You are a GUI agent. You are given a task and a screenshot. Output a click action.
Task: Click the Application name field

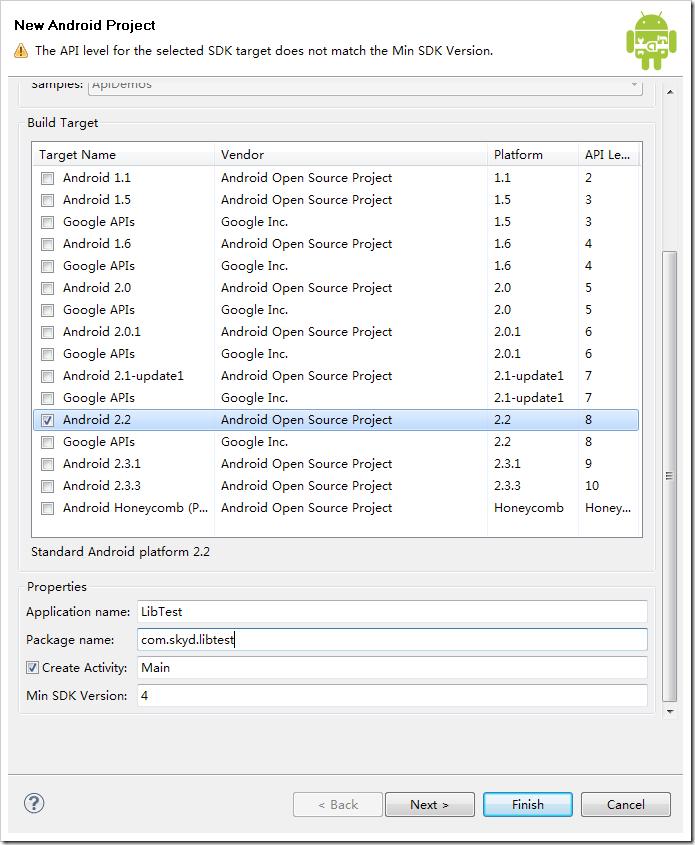coord(392,612)
